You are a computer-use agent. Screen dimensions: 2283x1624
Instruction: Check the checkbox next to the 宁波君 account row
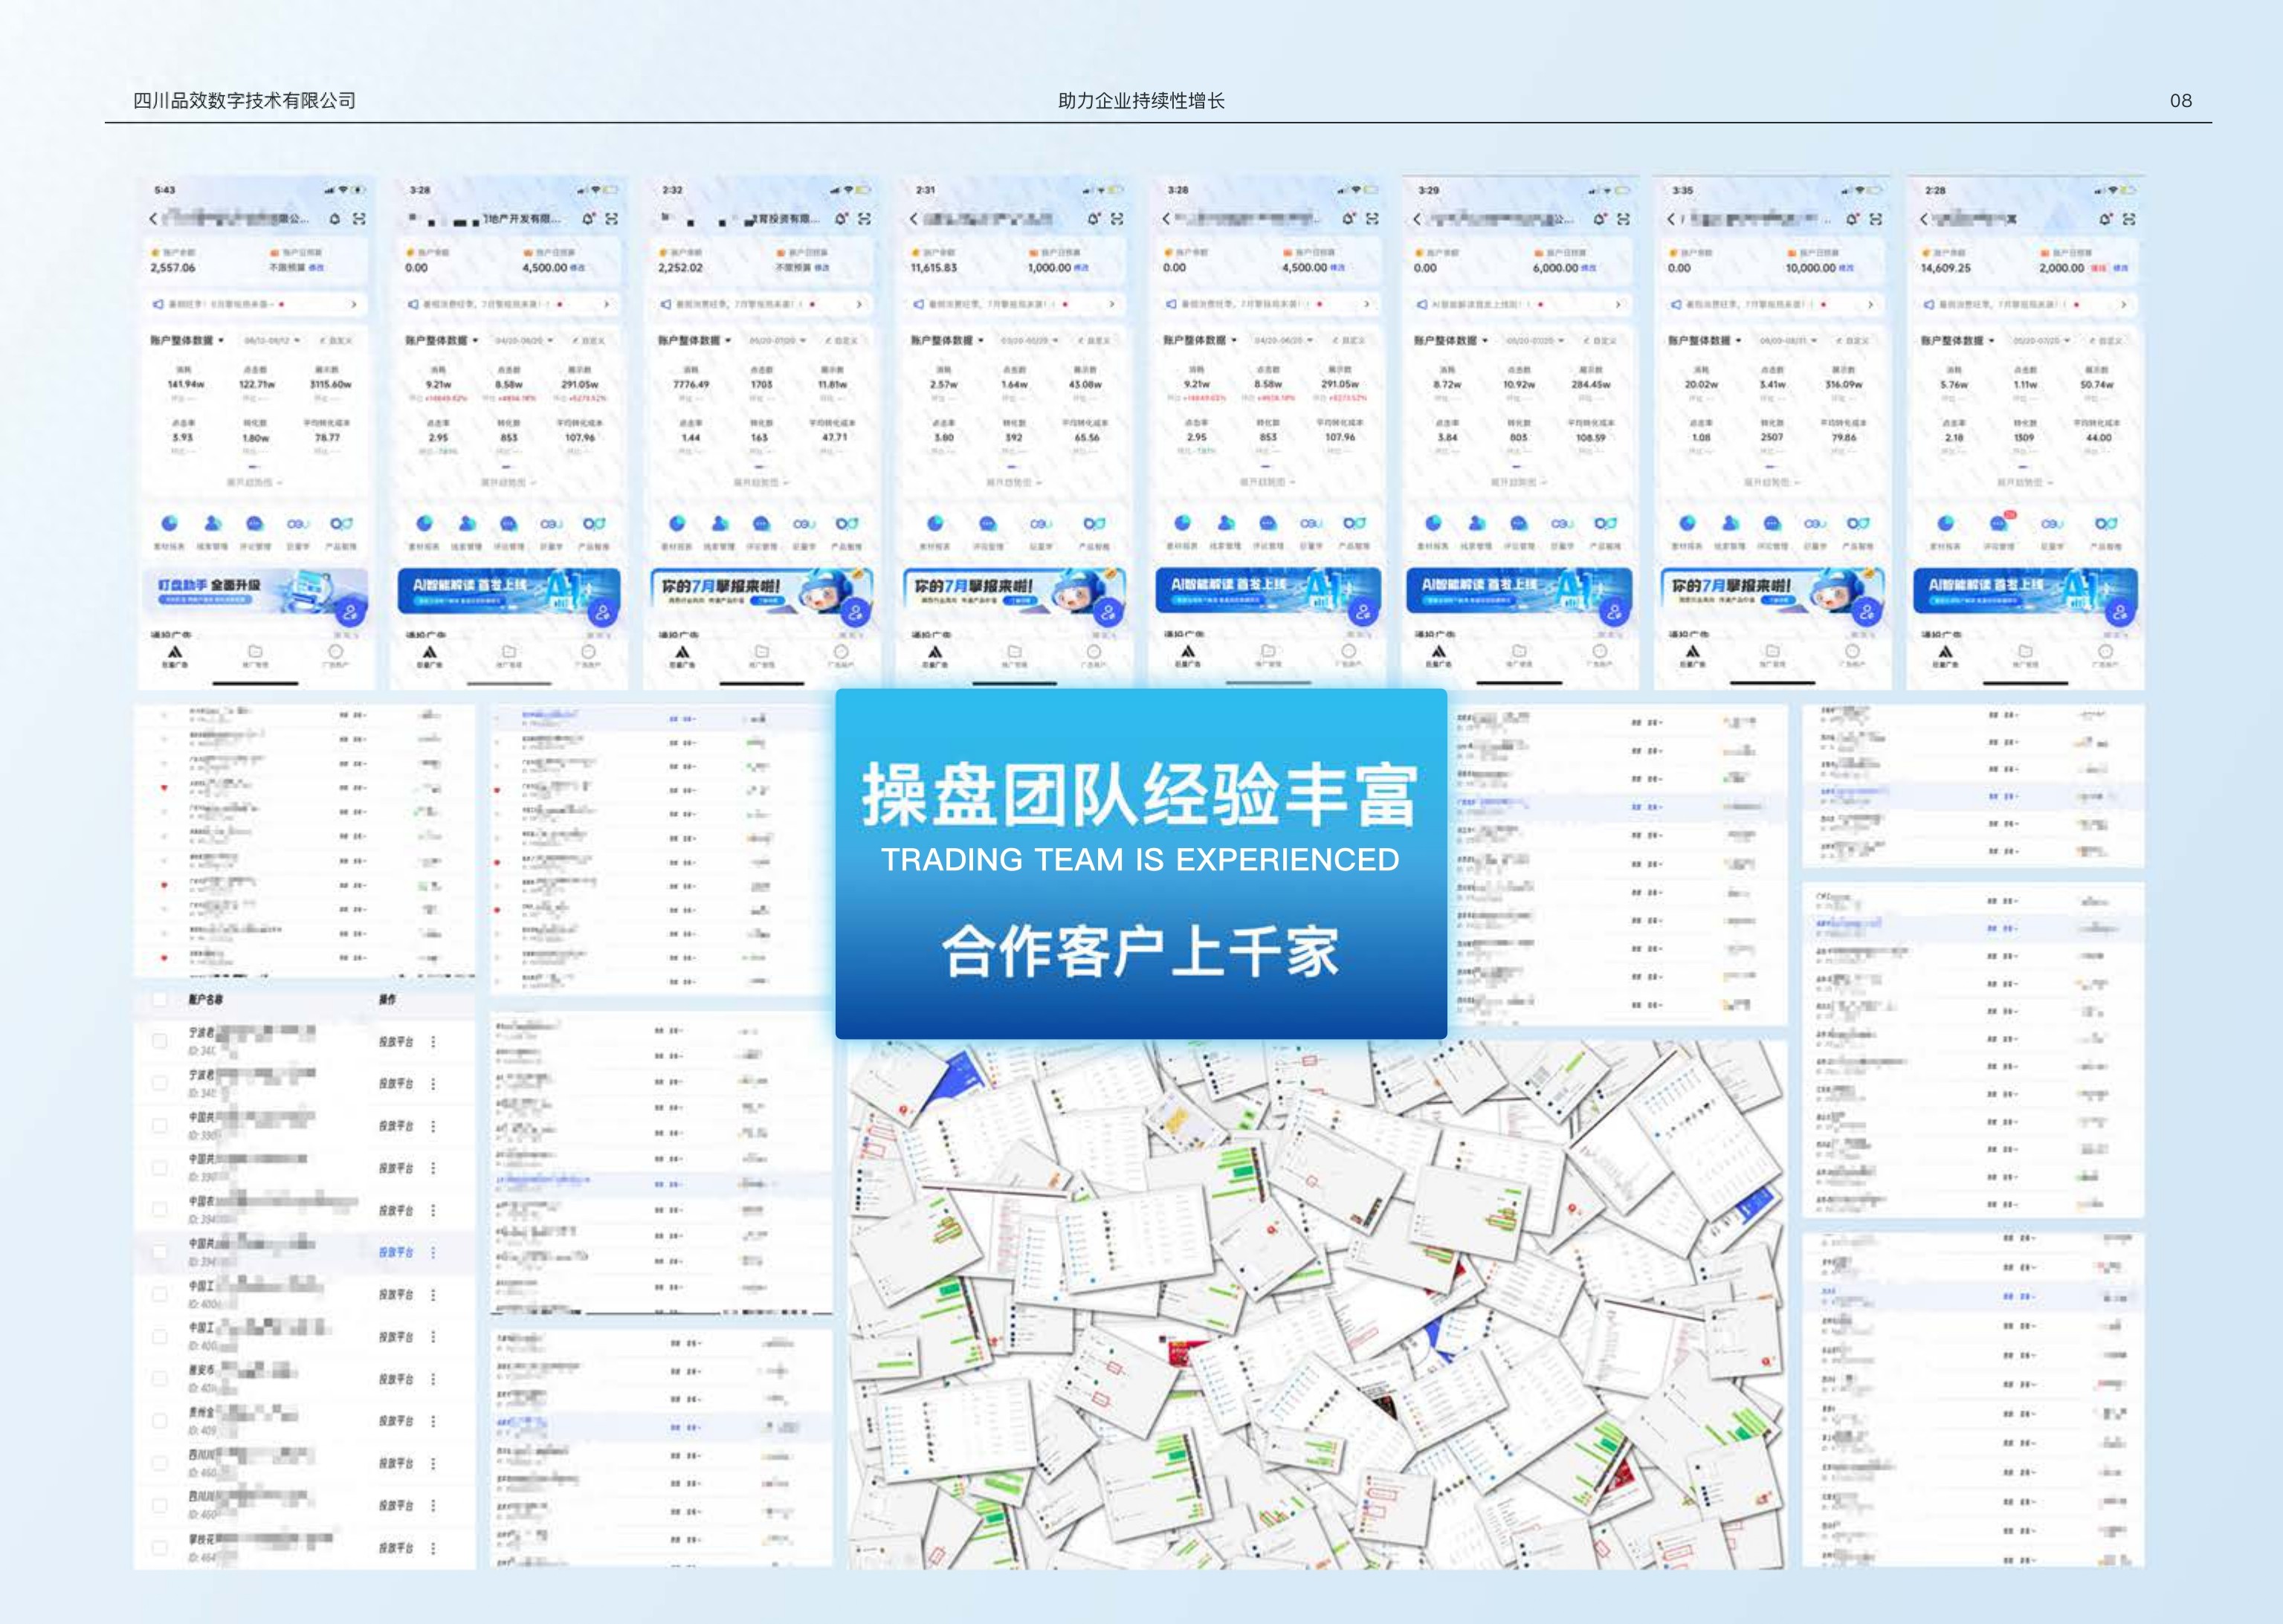(x=160, y=1041)
